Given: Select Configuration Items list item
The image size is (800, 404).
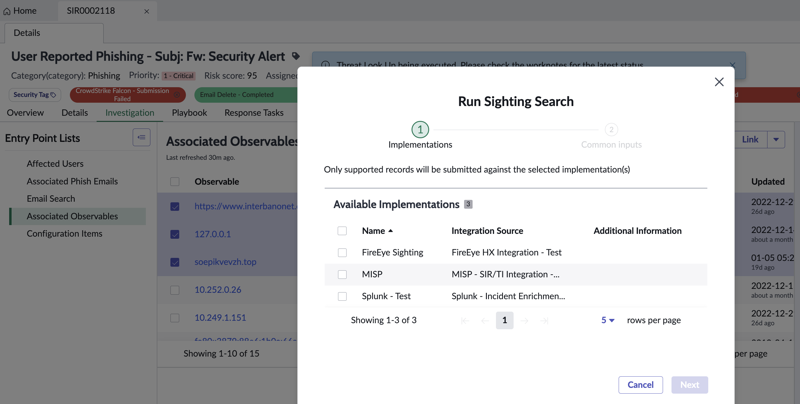Looking at the screenshot, I should coord(64,234).
